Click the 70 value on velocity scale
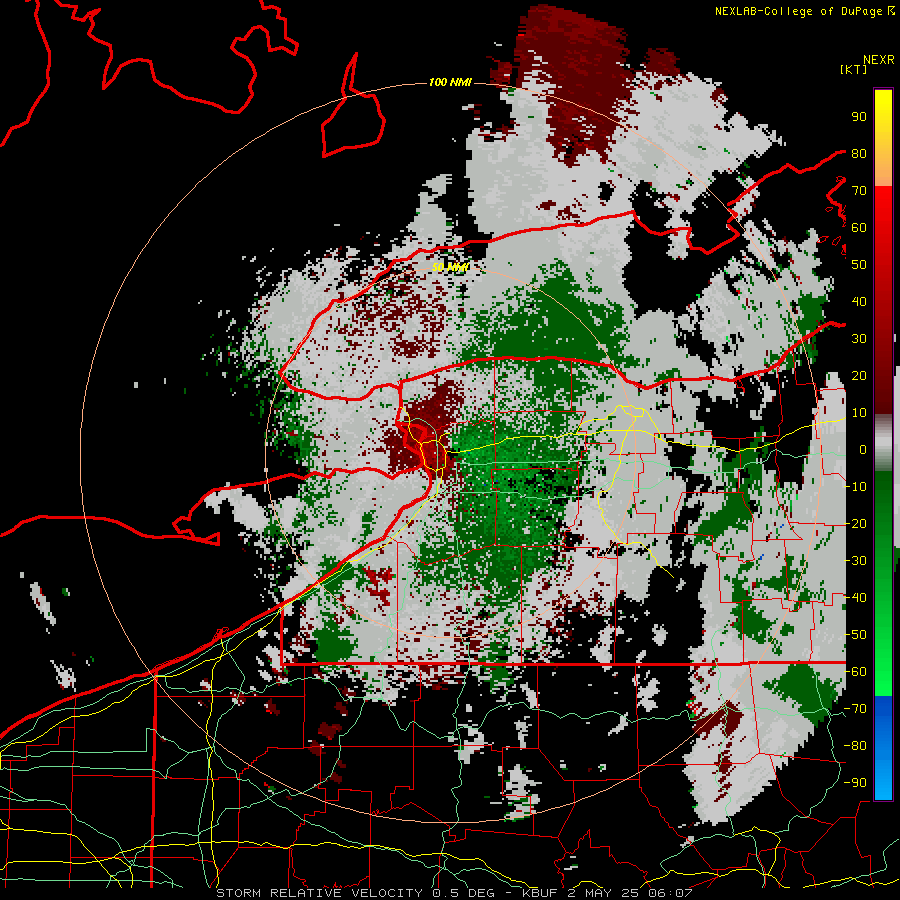This screenshot has height=900, width=900. pos(859,191)
